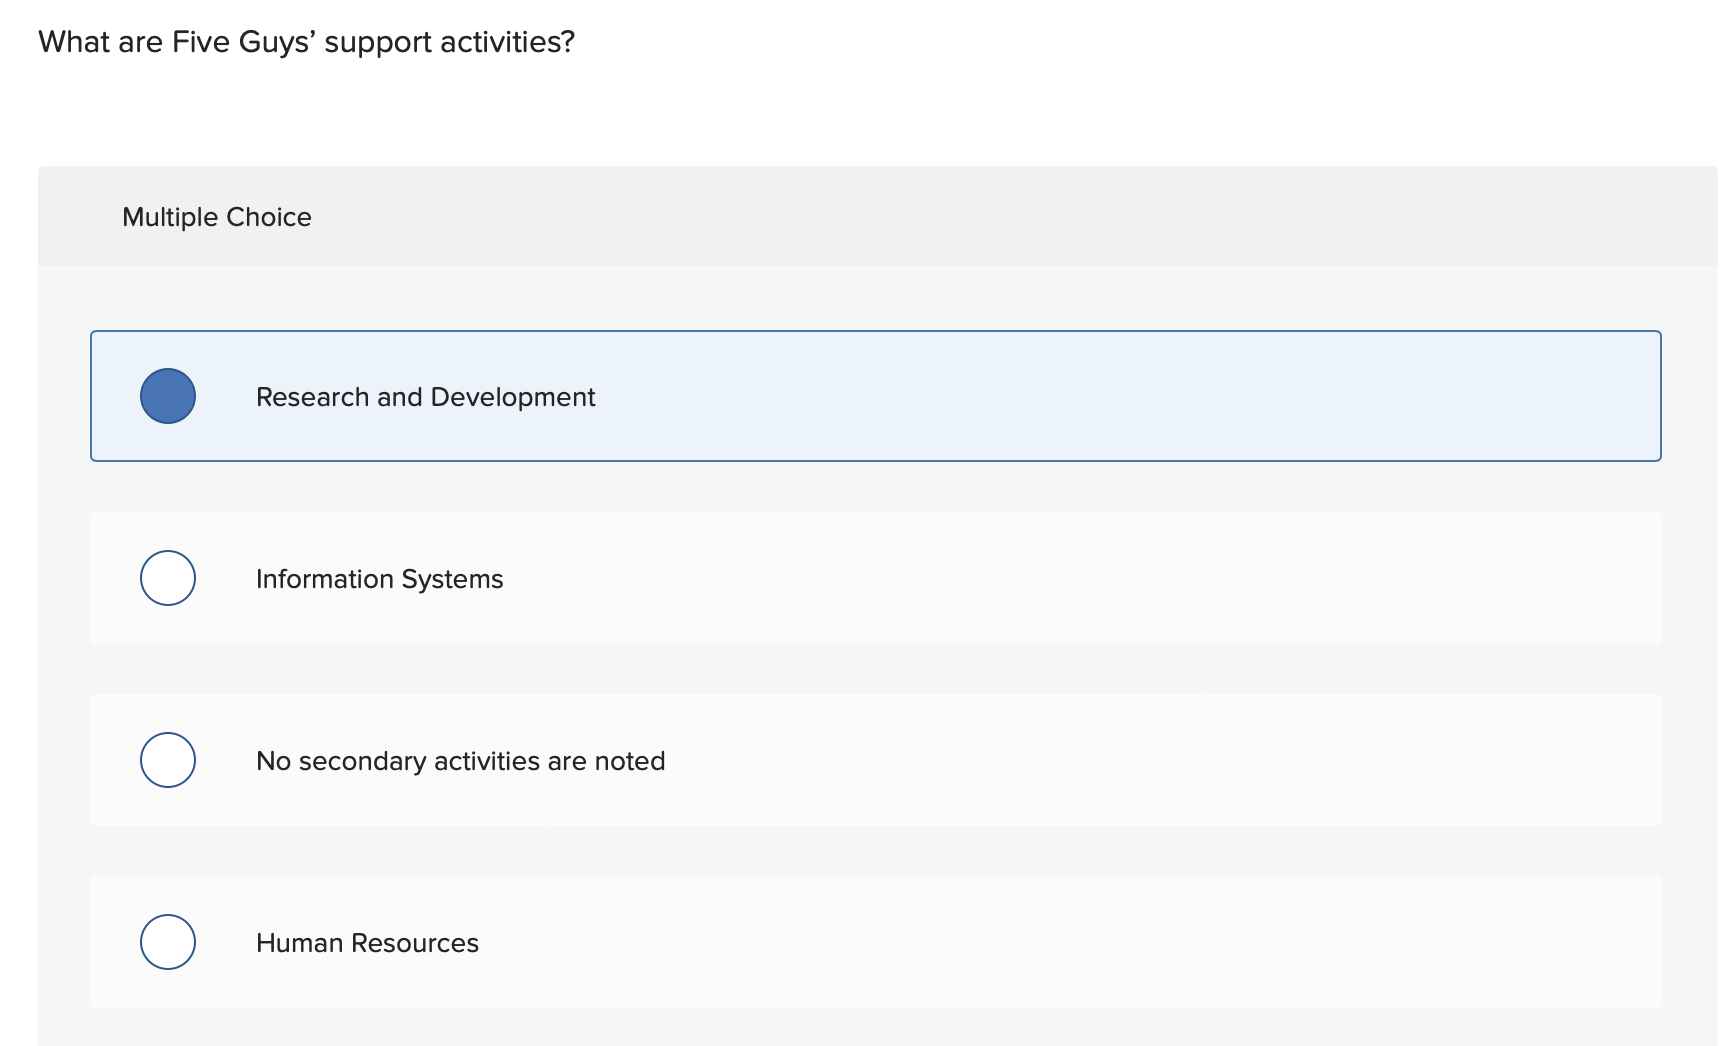Click the No secondary activities answer text

pyautogui.click(x=461, y=760)
